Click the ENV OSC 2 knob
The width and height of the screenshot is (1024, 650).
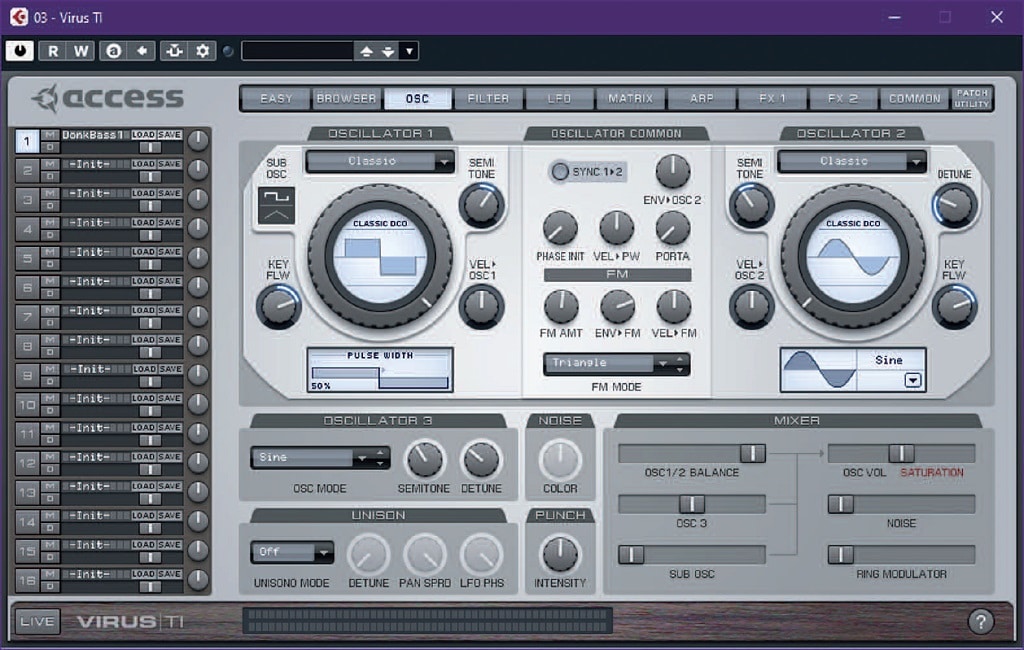[672, 172]
